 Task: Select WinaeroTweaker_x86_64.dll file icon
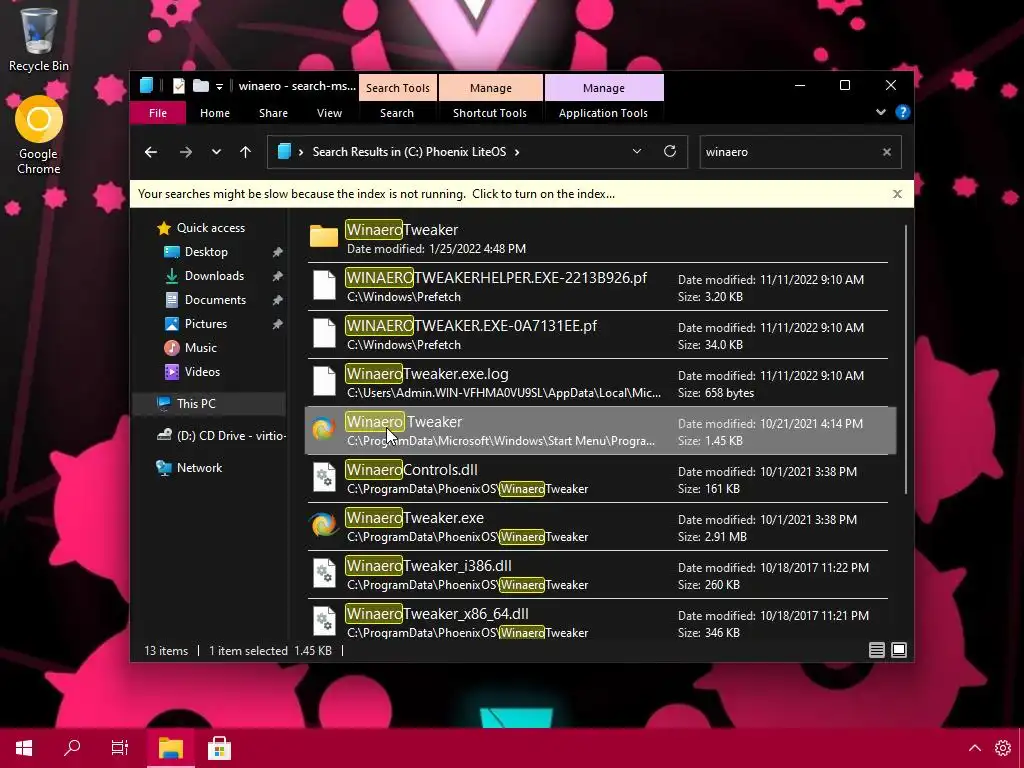tap(324, 621)
